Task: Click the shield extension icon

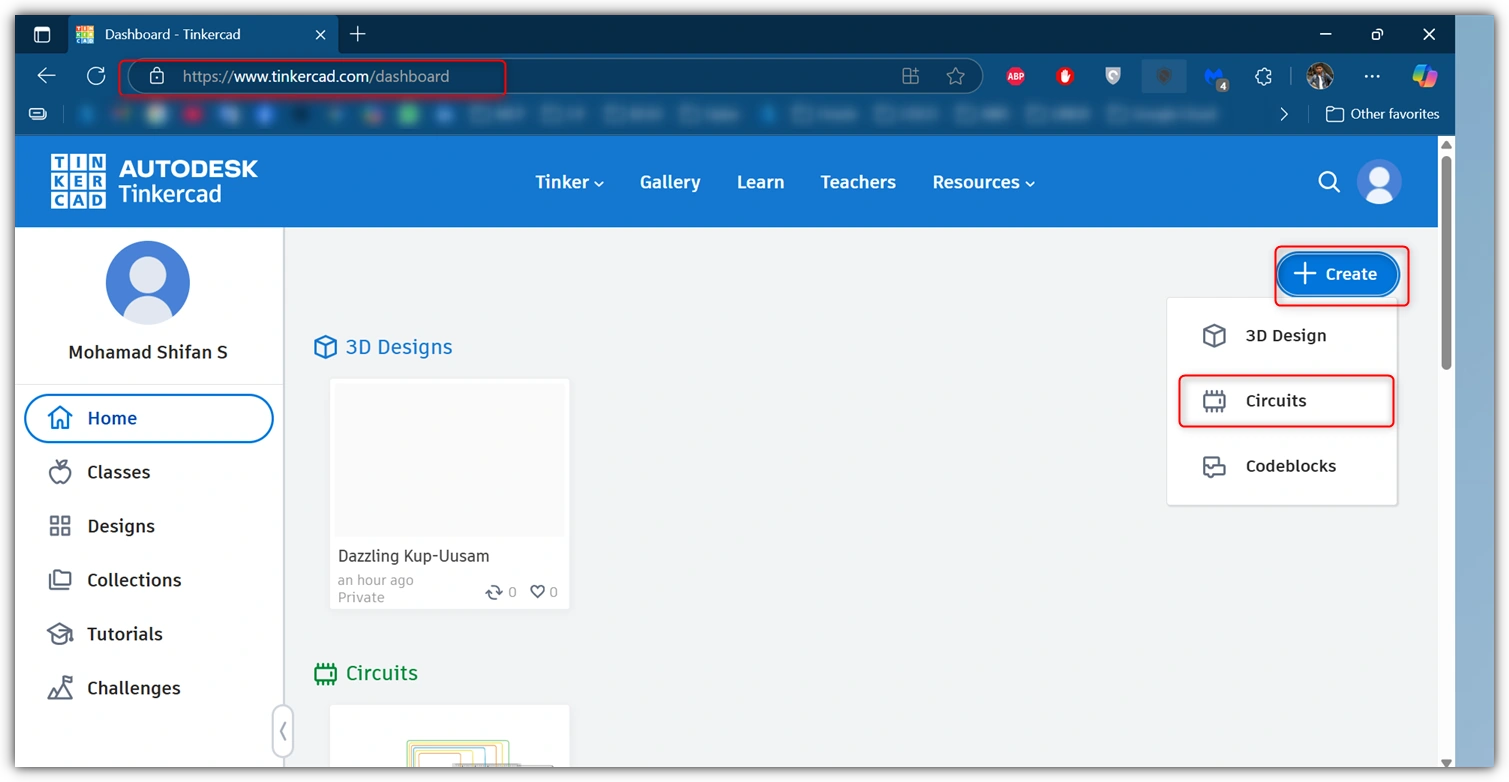Action: [1113, 76]
